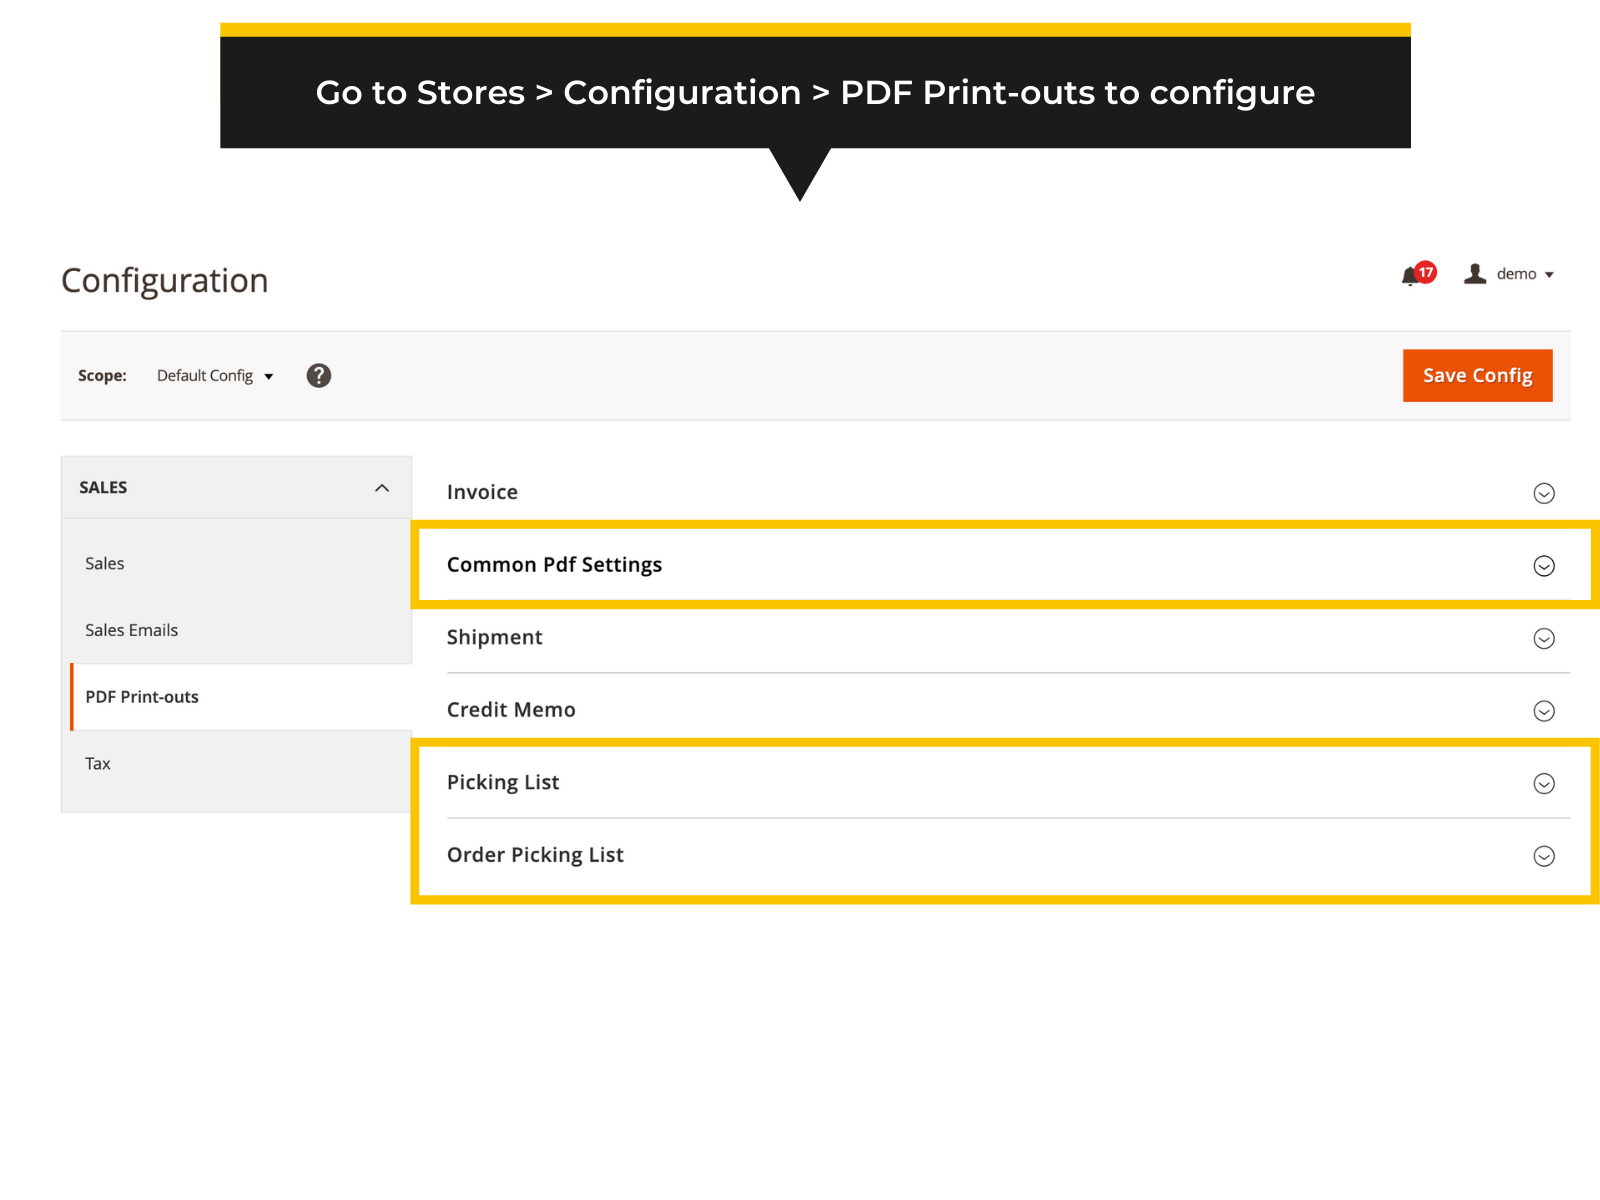
Task: Open the Default Config scope dropdown
Action: point(214,376)
